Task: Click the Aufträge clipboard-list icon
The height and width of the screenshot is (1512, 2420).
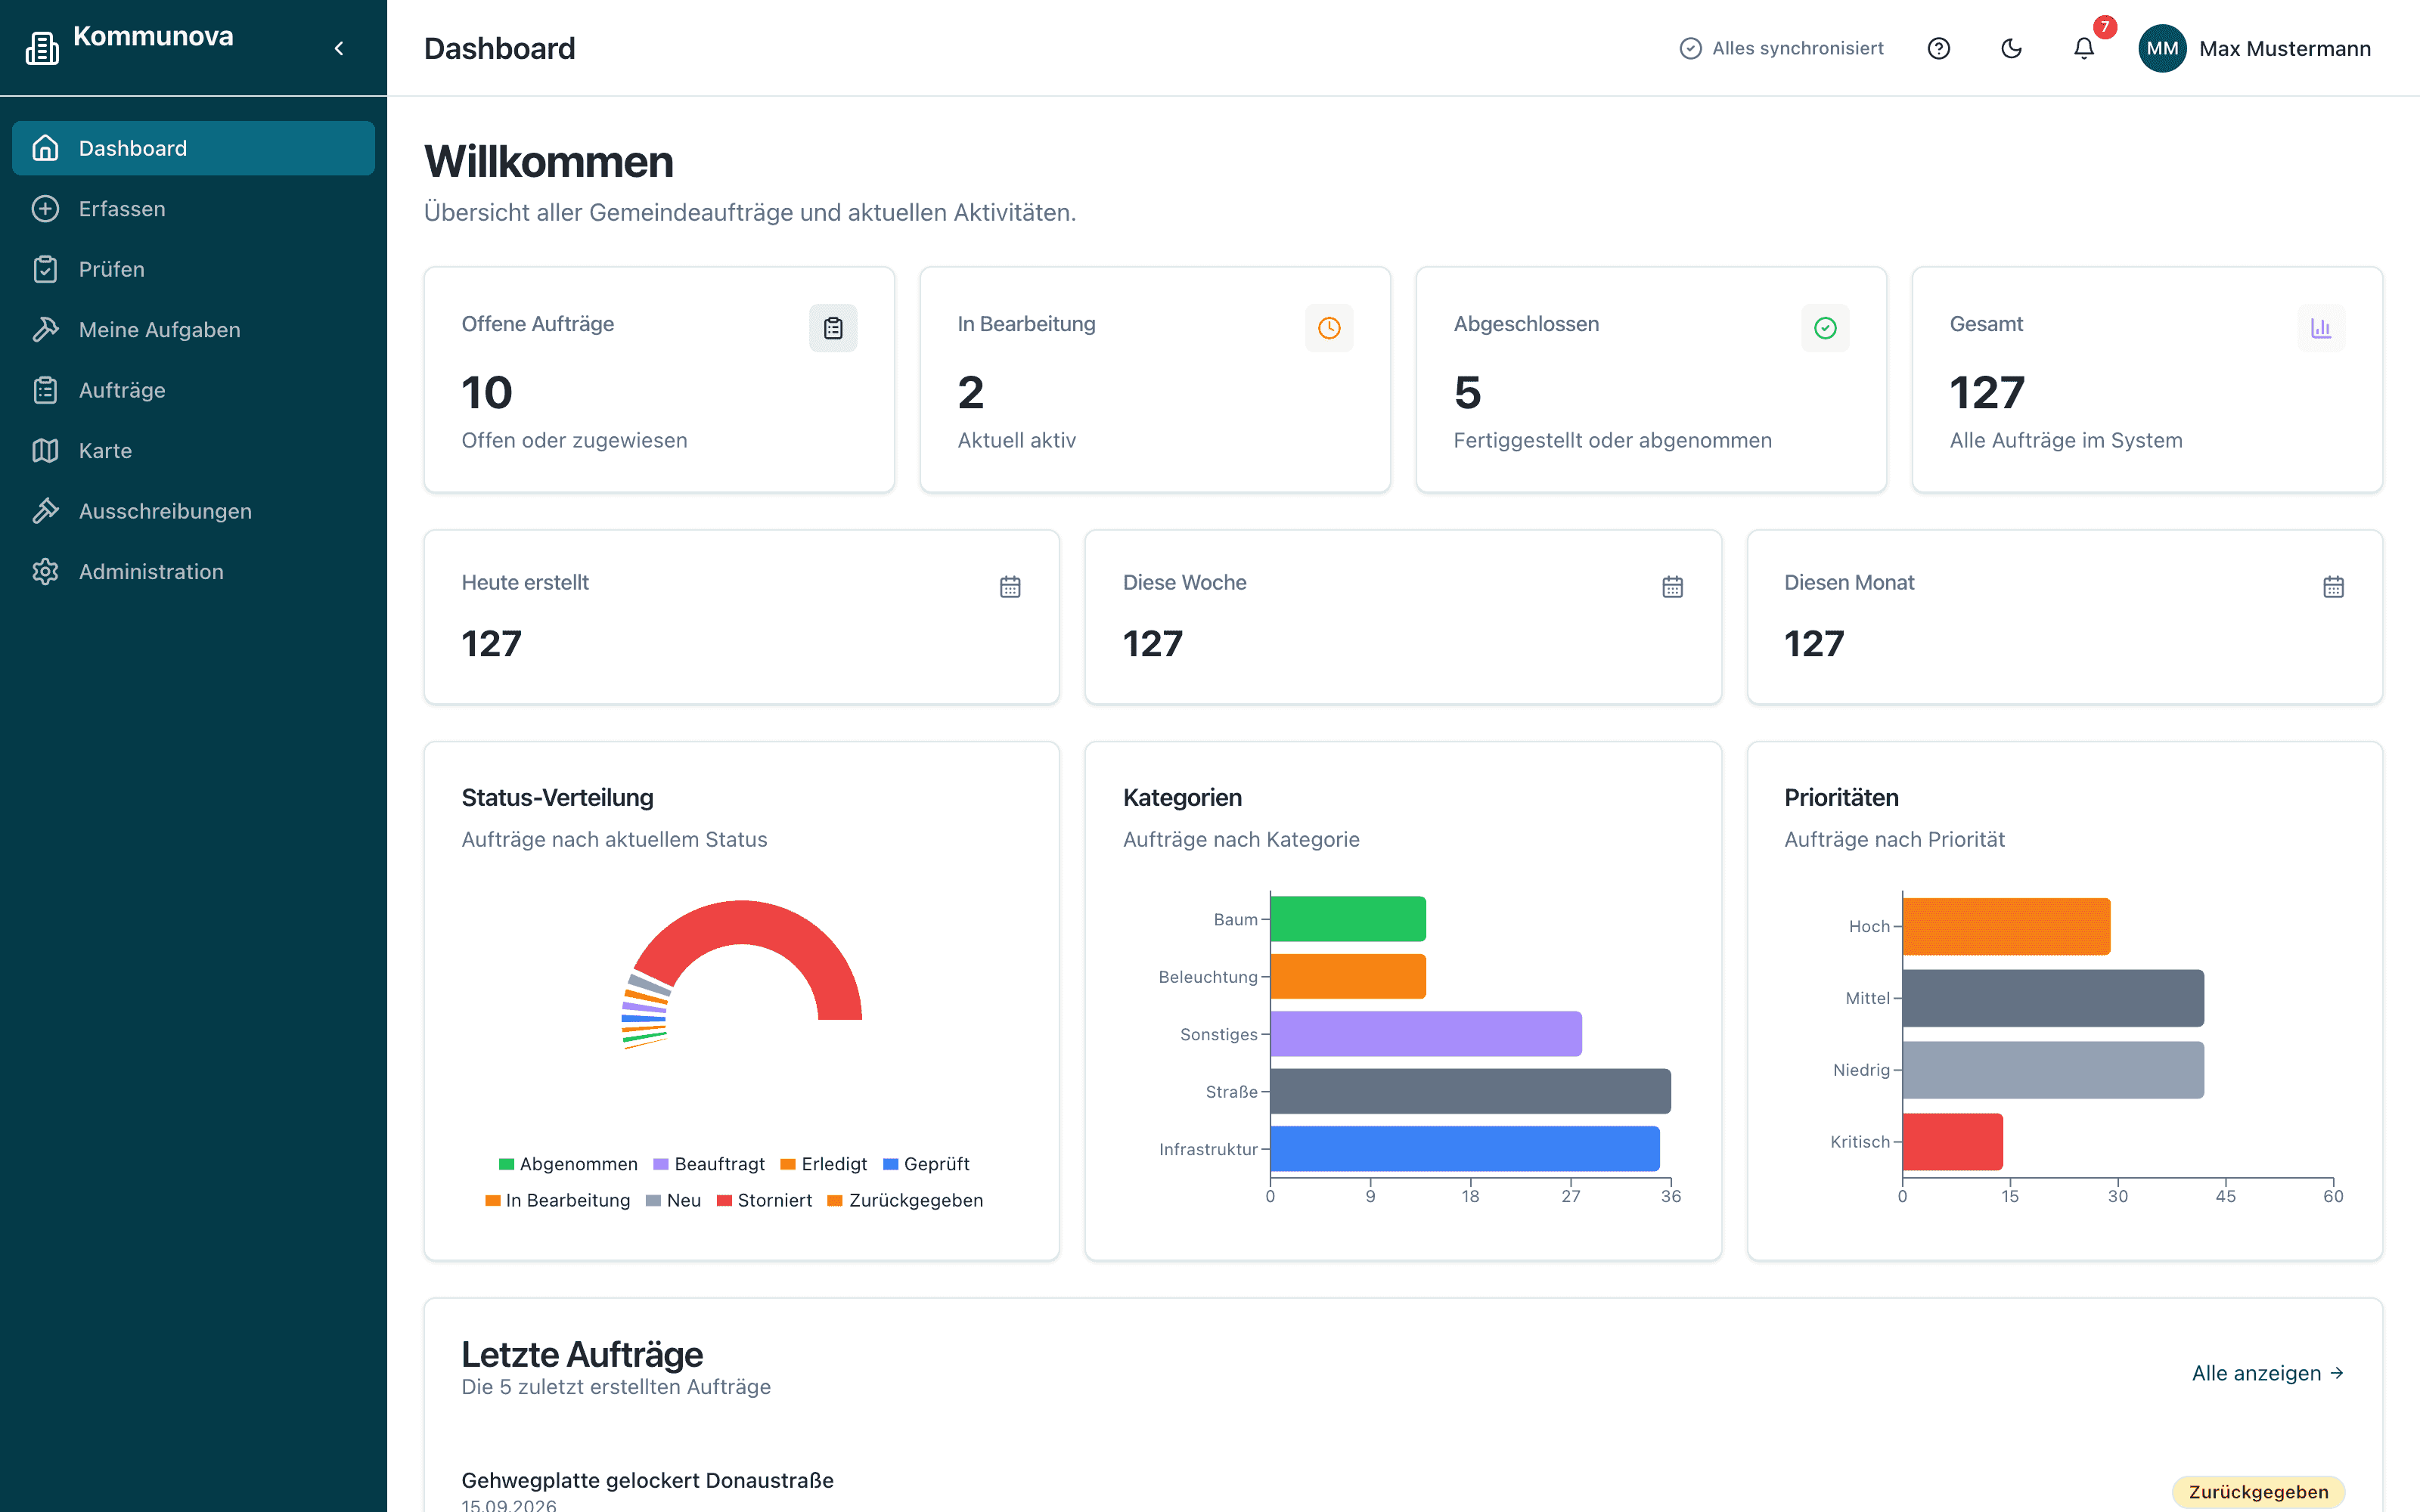Action: pos(45,390)
